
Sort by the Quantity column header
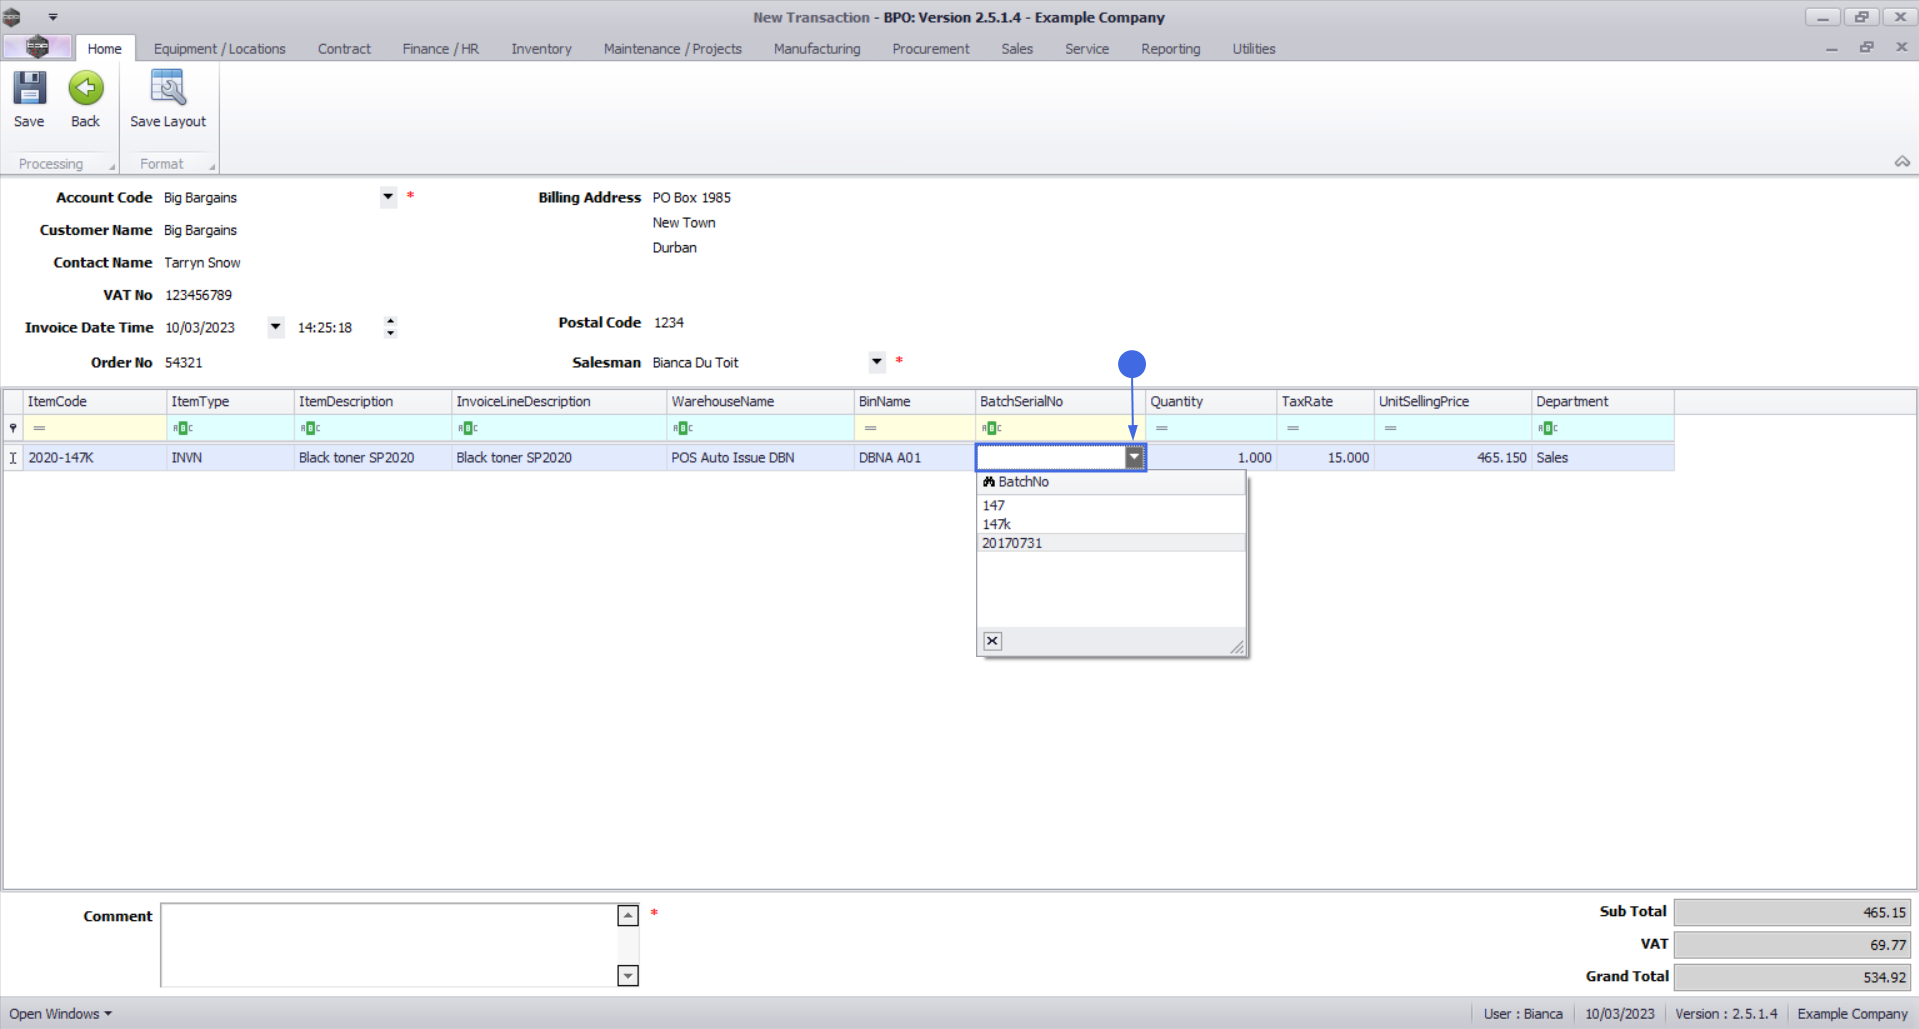click(1211, 401)
